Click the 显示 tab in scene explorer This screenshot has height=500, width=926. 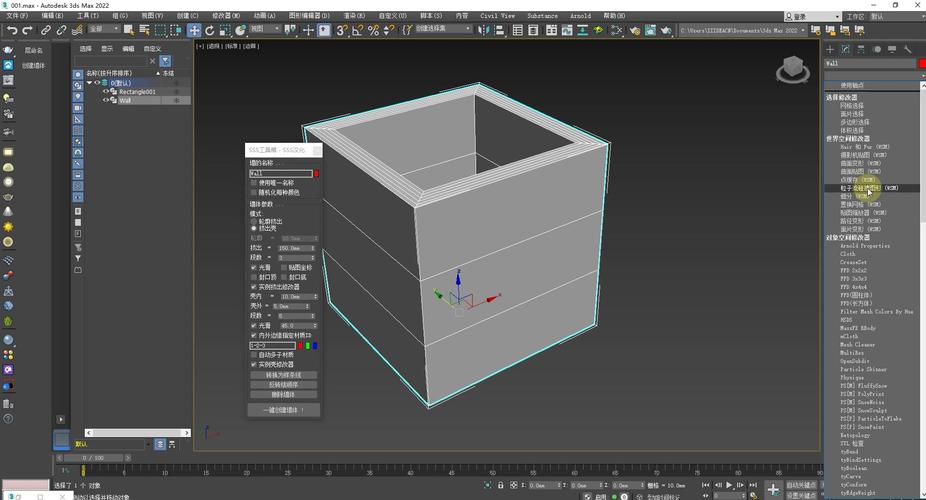(107, 49)
